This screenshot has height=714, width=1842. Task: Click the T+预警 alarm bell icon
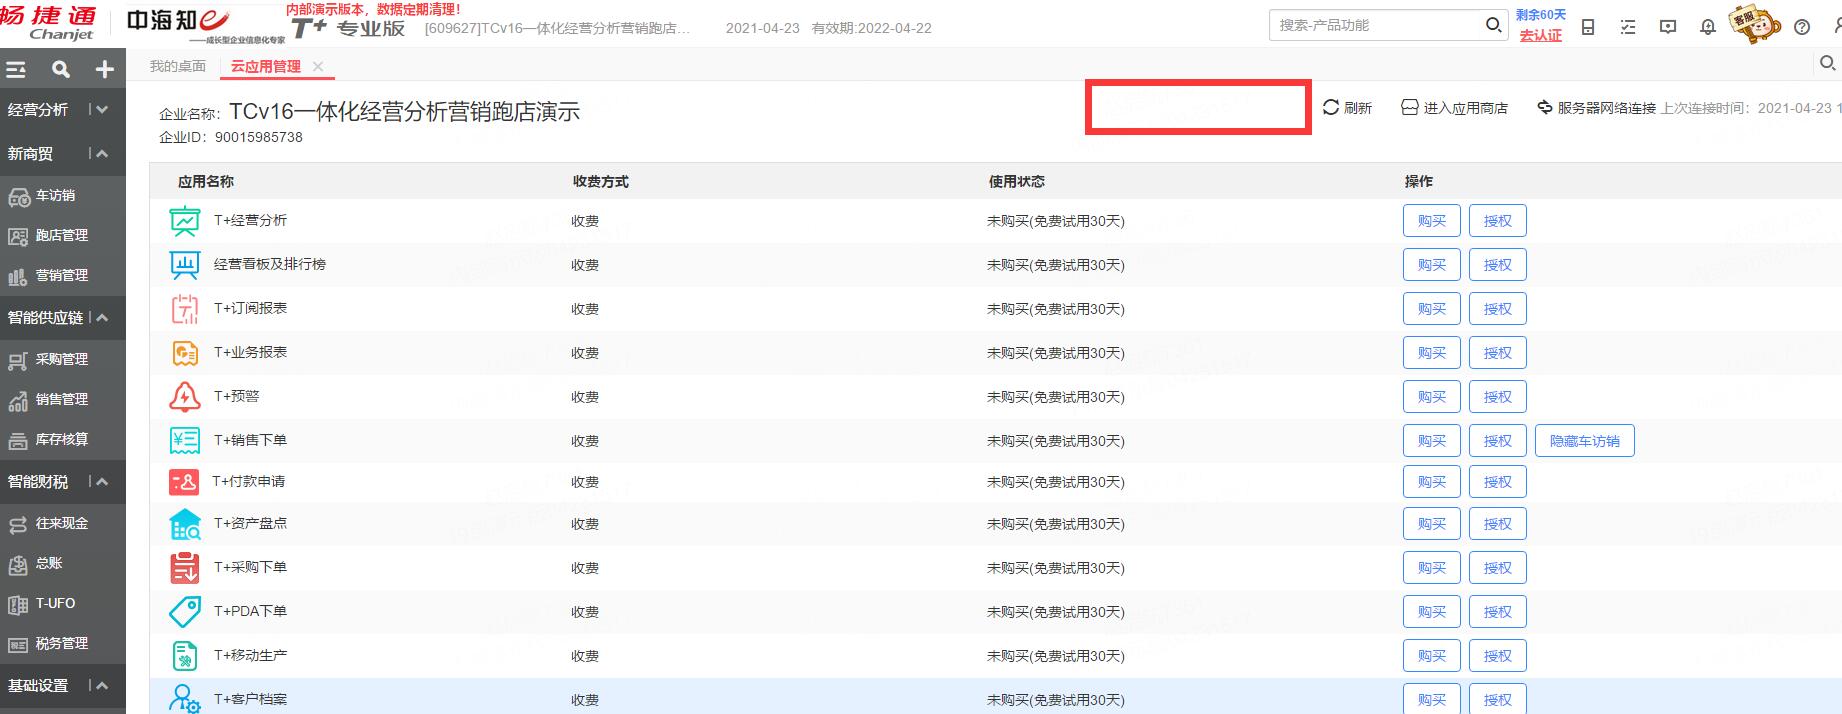185,397
